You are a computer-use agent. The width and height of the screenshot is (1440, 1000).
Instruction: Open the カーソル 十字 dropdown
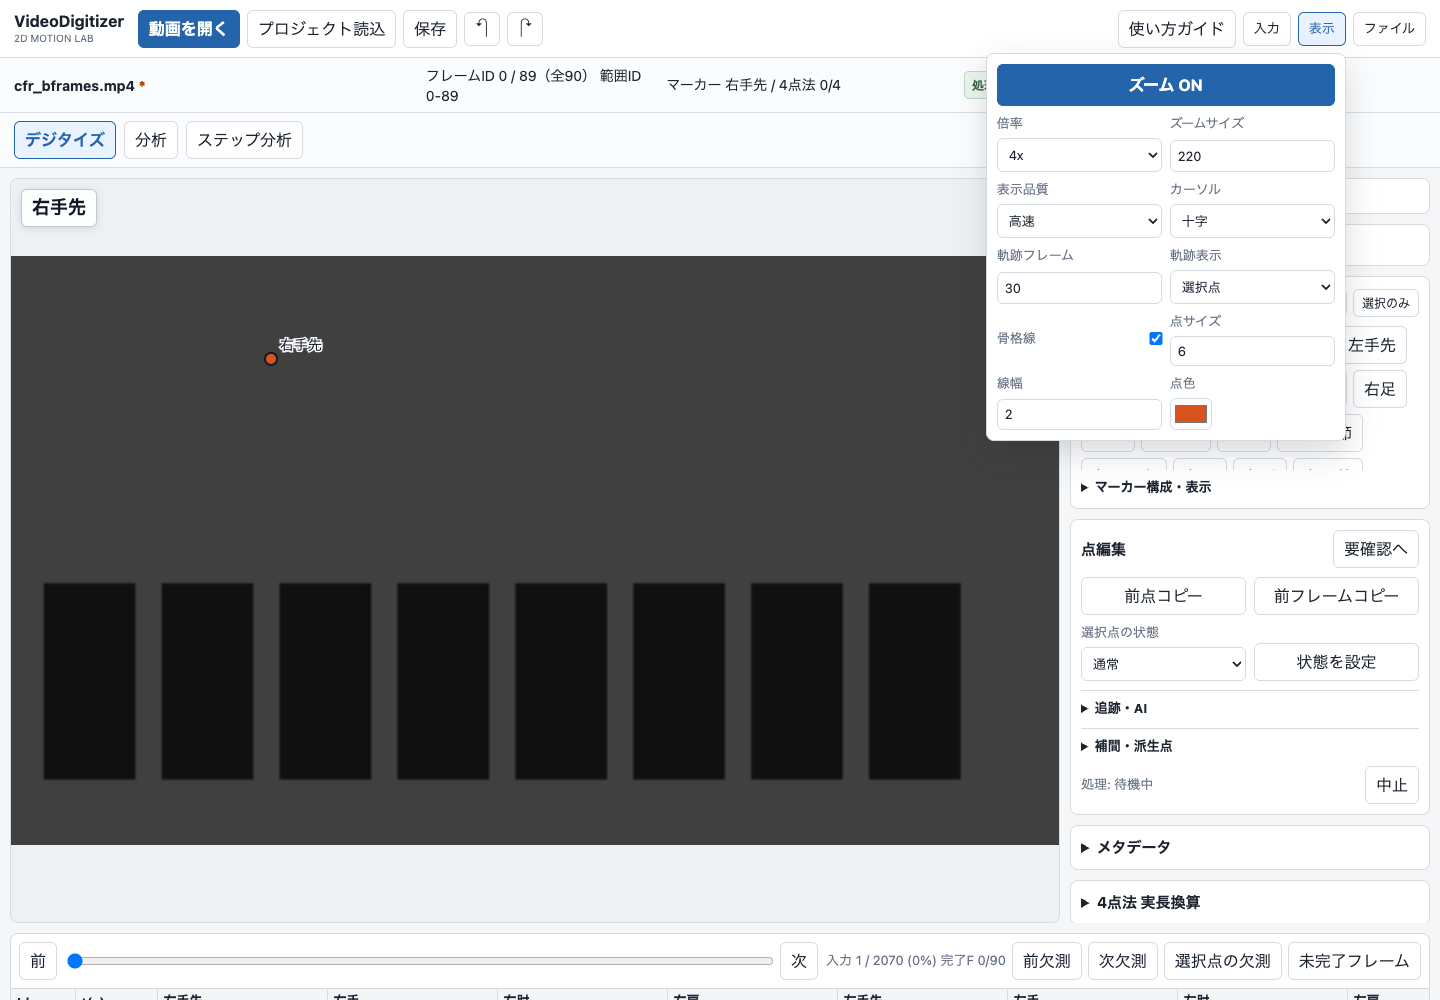click(x=1252, y=221)
